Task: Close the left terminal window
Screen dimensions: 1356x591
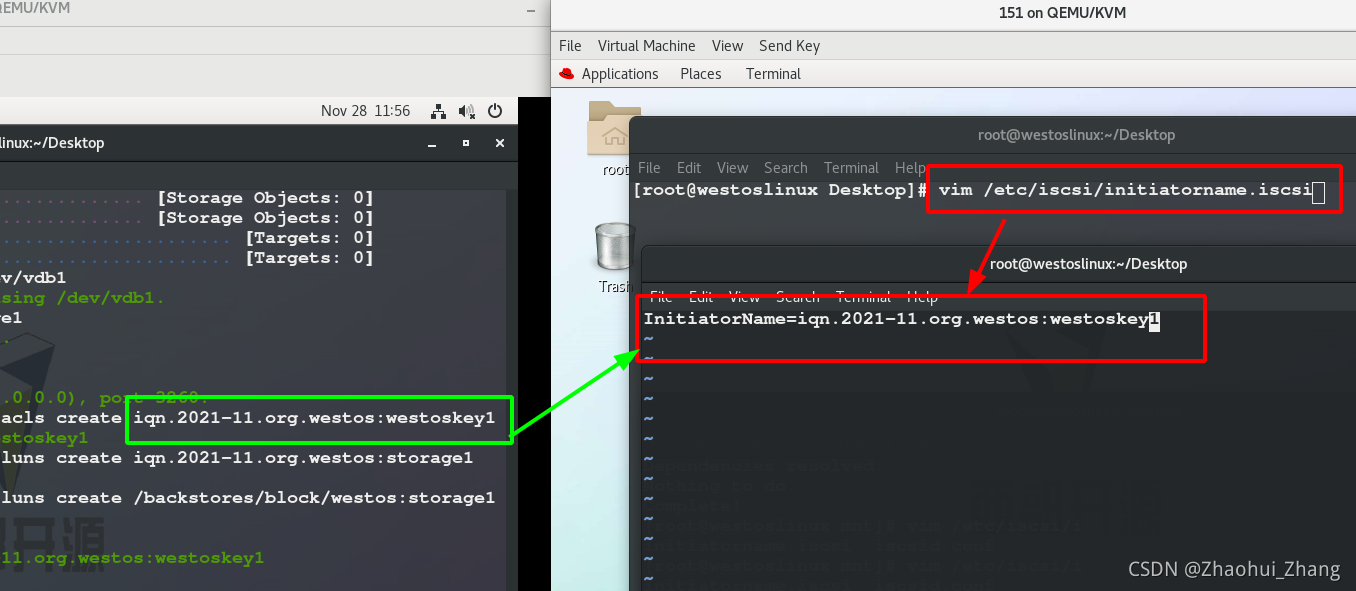Action: click(500, 144)
